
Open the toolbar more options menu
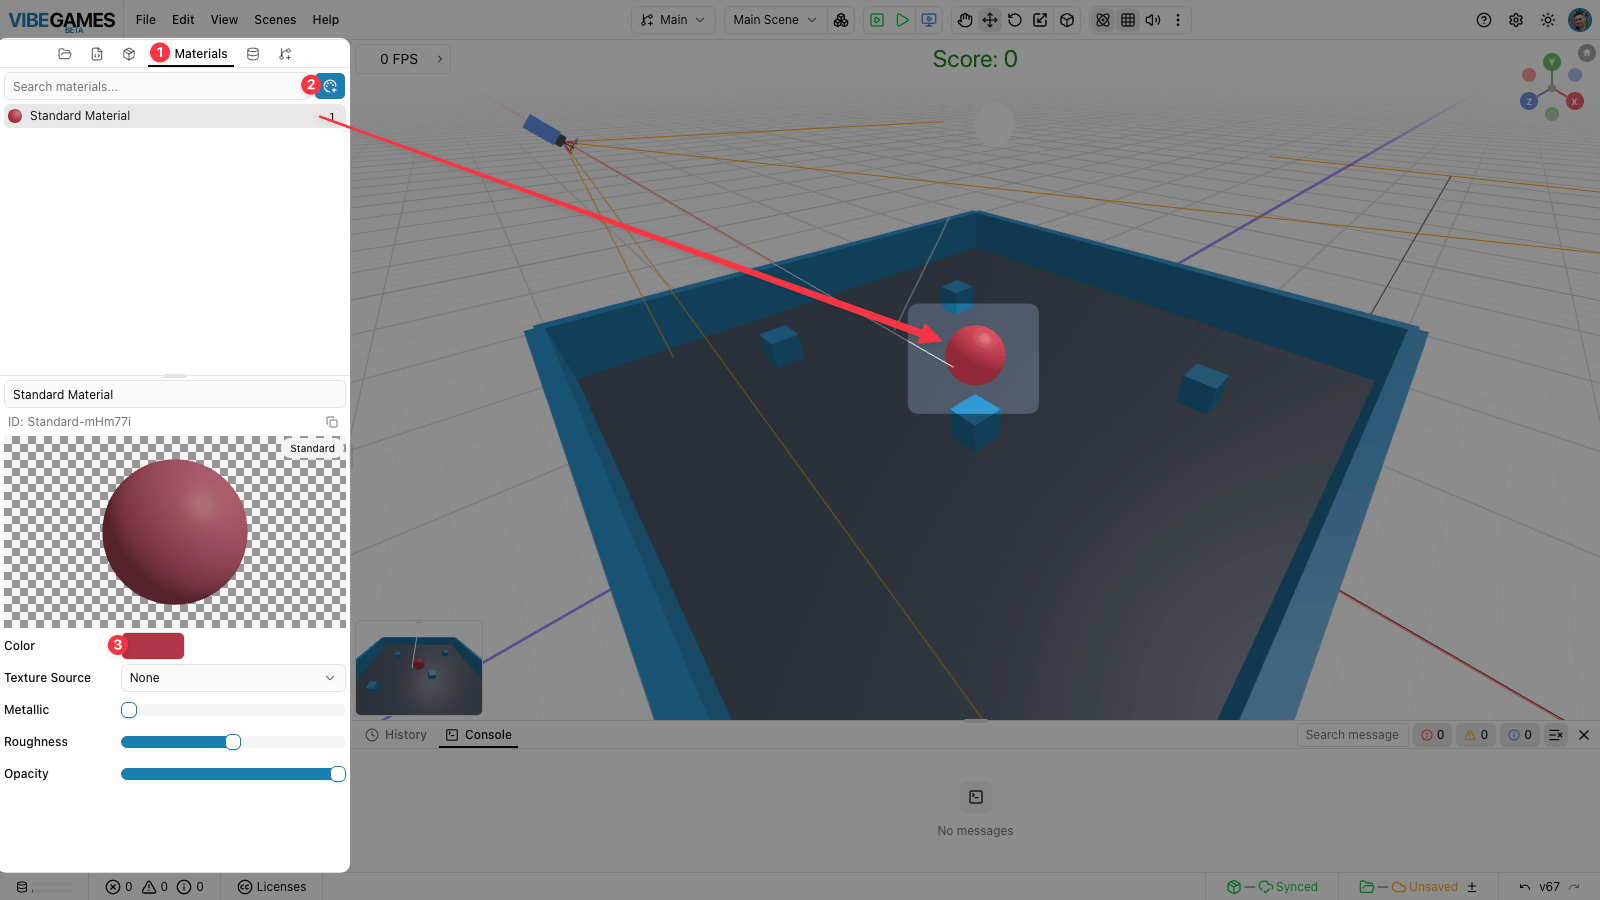[1178, 20]
